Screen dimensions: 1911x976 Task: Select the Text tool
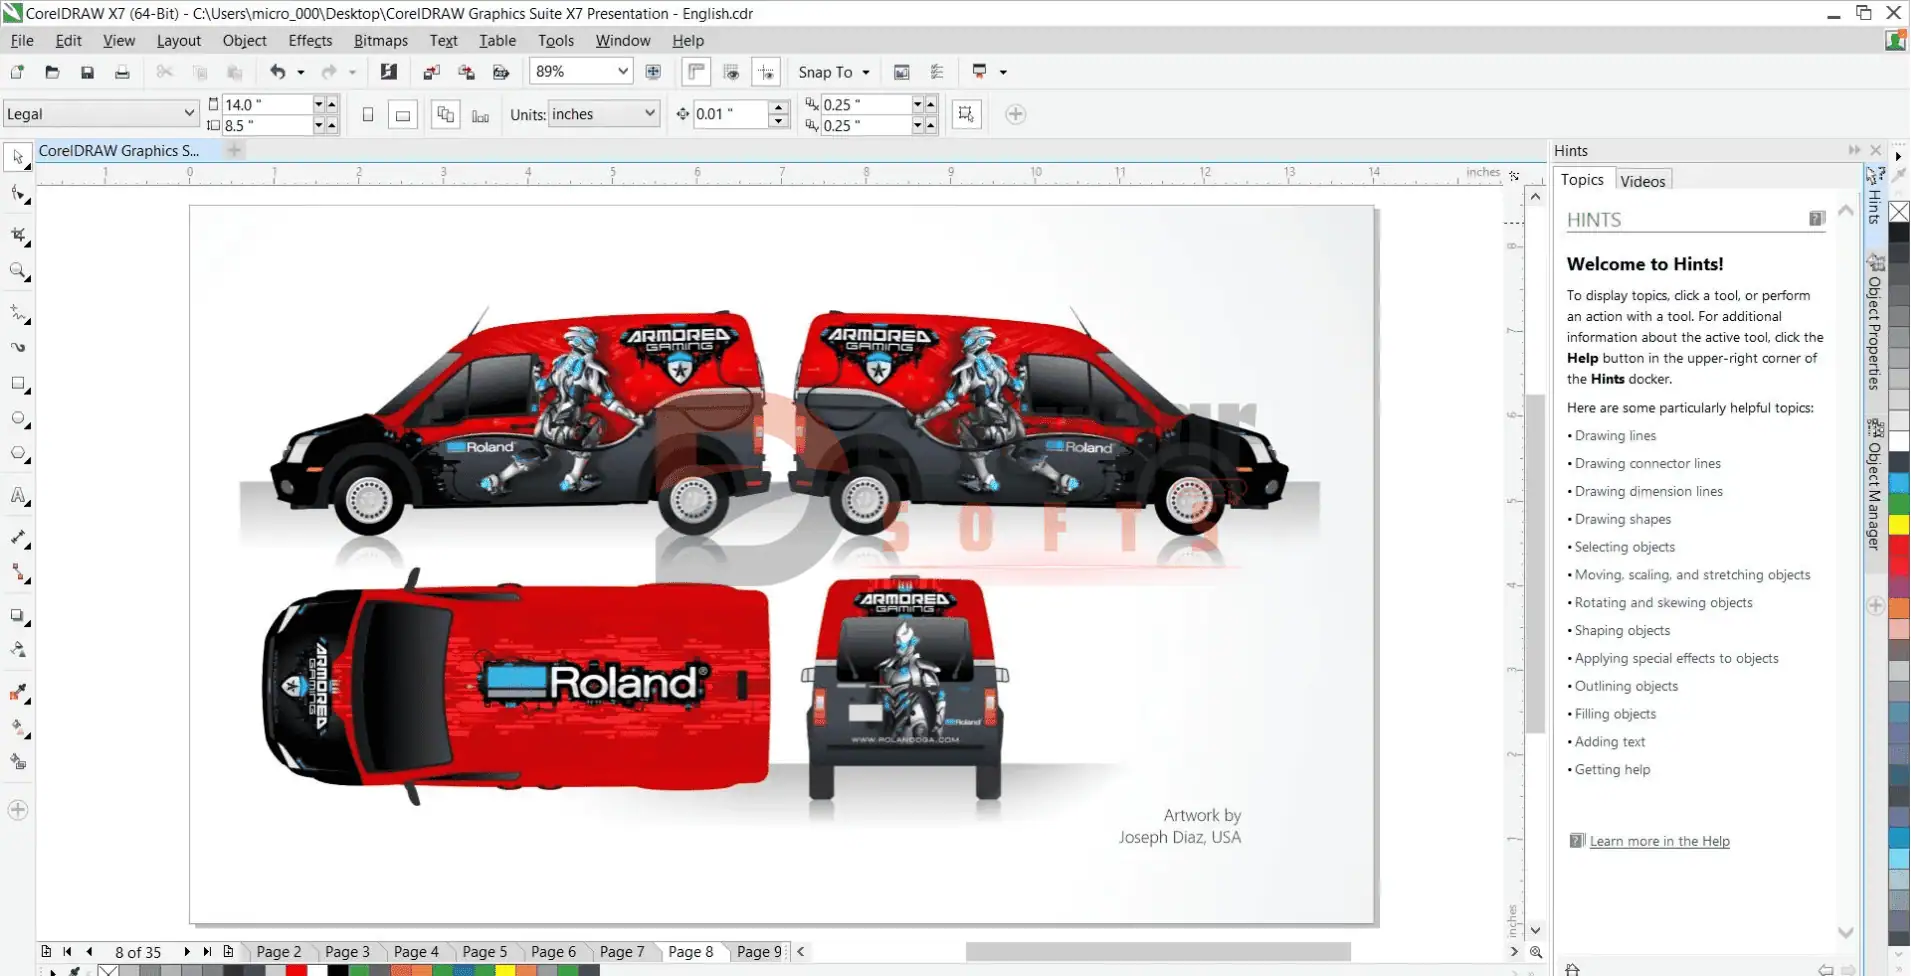coord(18,496)
